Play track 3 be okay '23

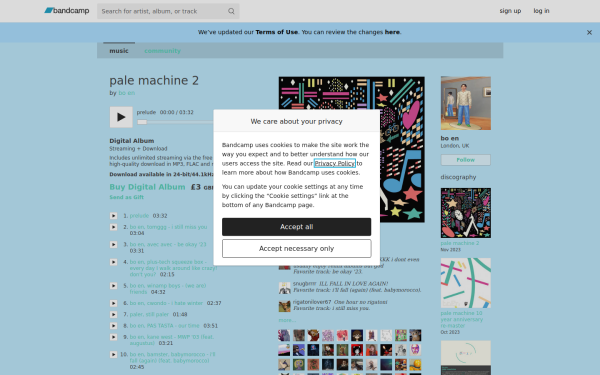pyautogui.click(x=114, y=245)
